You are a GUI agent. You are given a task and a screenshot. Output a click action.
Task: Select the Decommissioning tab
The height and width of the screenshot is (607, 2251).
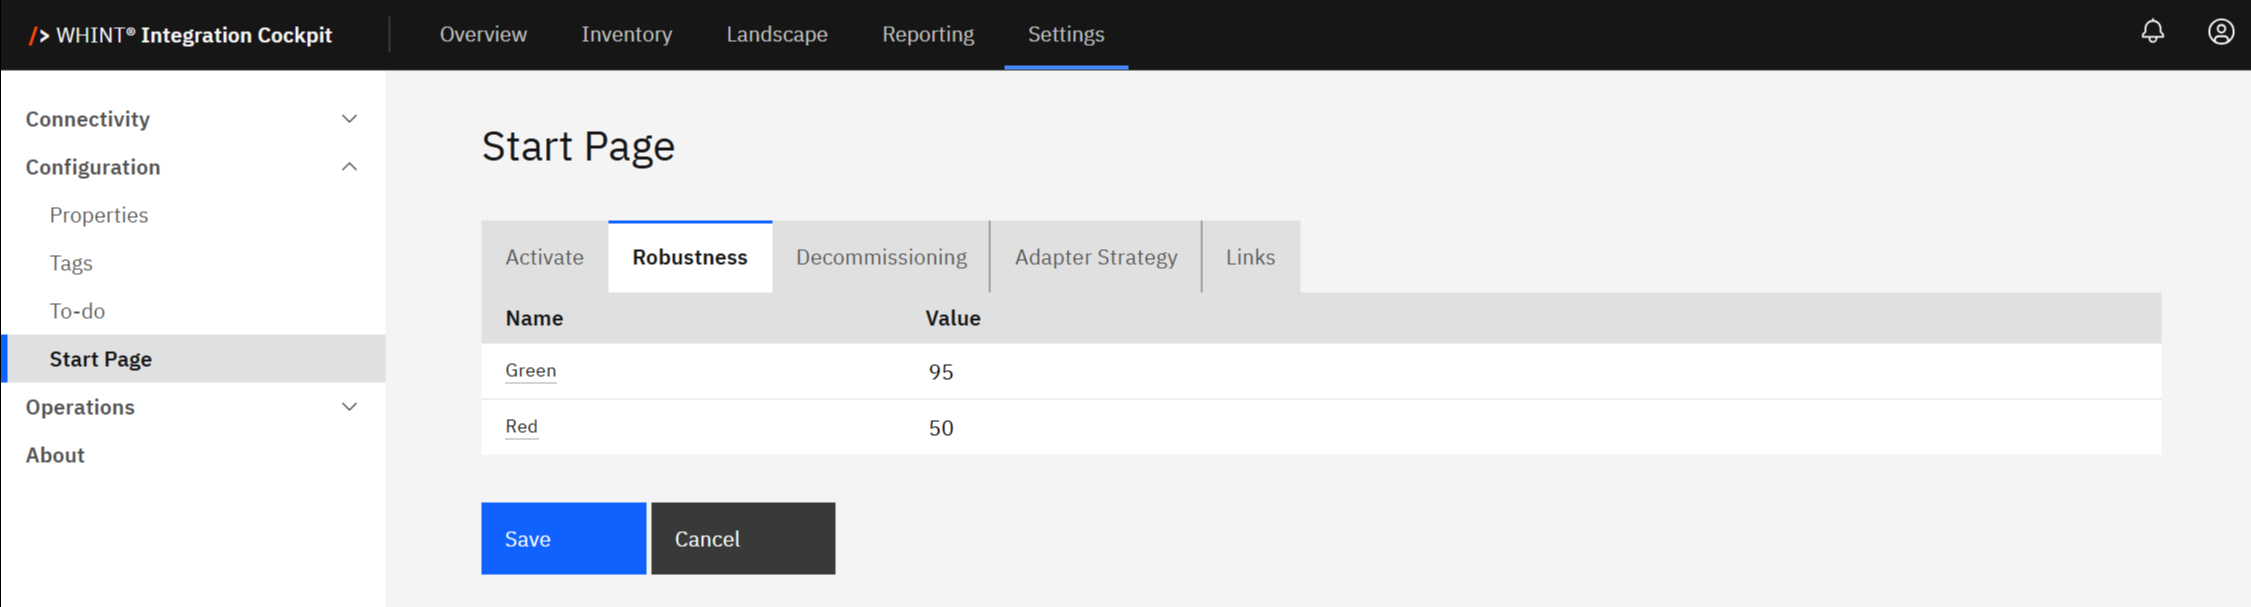tap(880, 257)
